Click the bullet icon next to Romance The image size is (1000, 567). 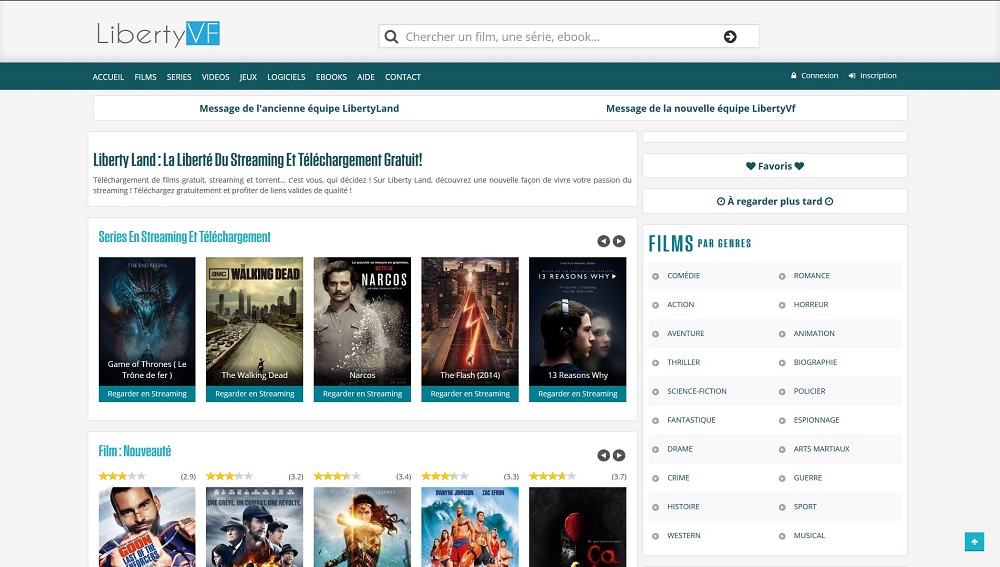pyautogui.click(x=782, y=276)
